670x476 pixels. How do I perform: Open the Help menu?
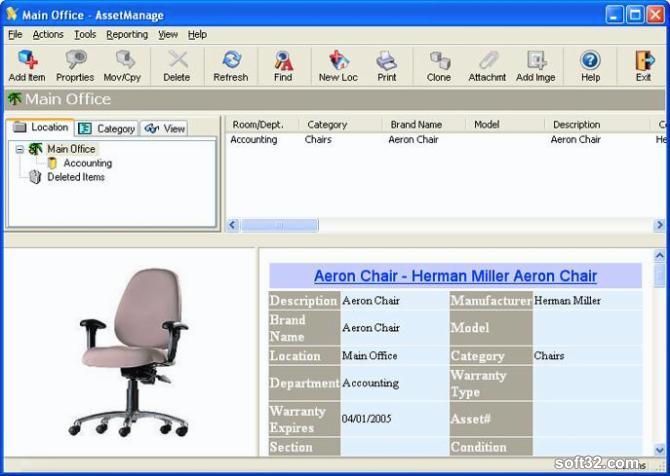[197, 34]
